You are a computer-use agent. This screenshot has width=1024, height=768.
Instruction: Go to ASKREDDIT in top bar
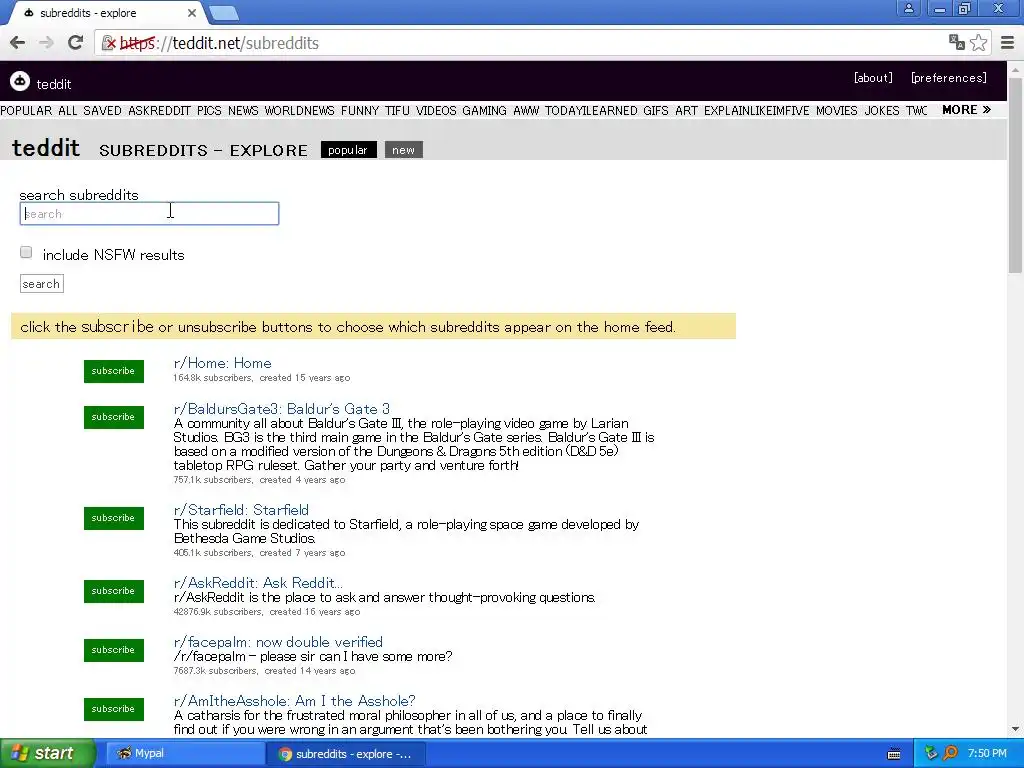(159, 110)
